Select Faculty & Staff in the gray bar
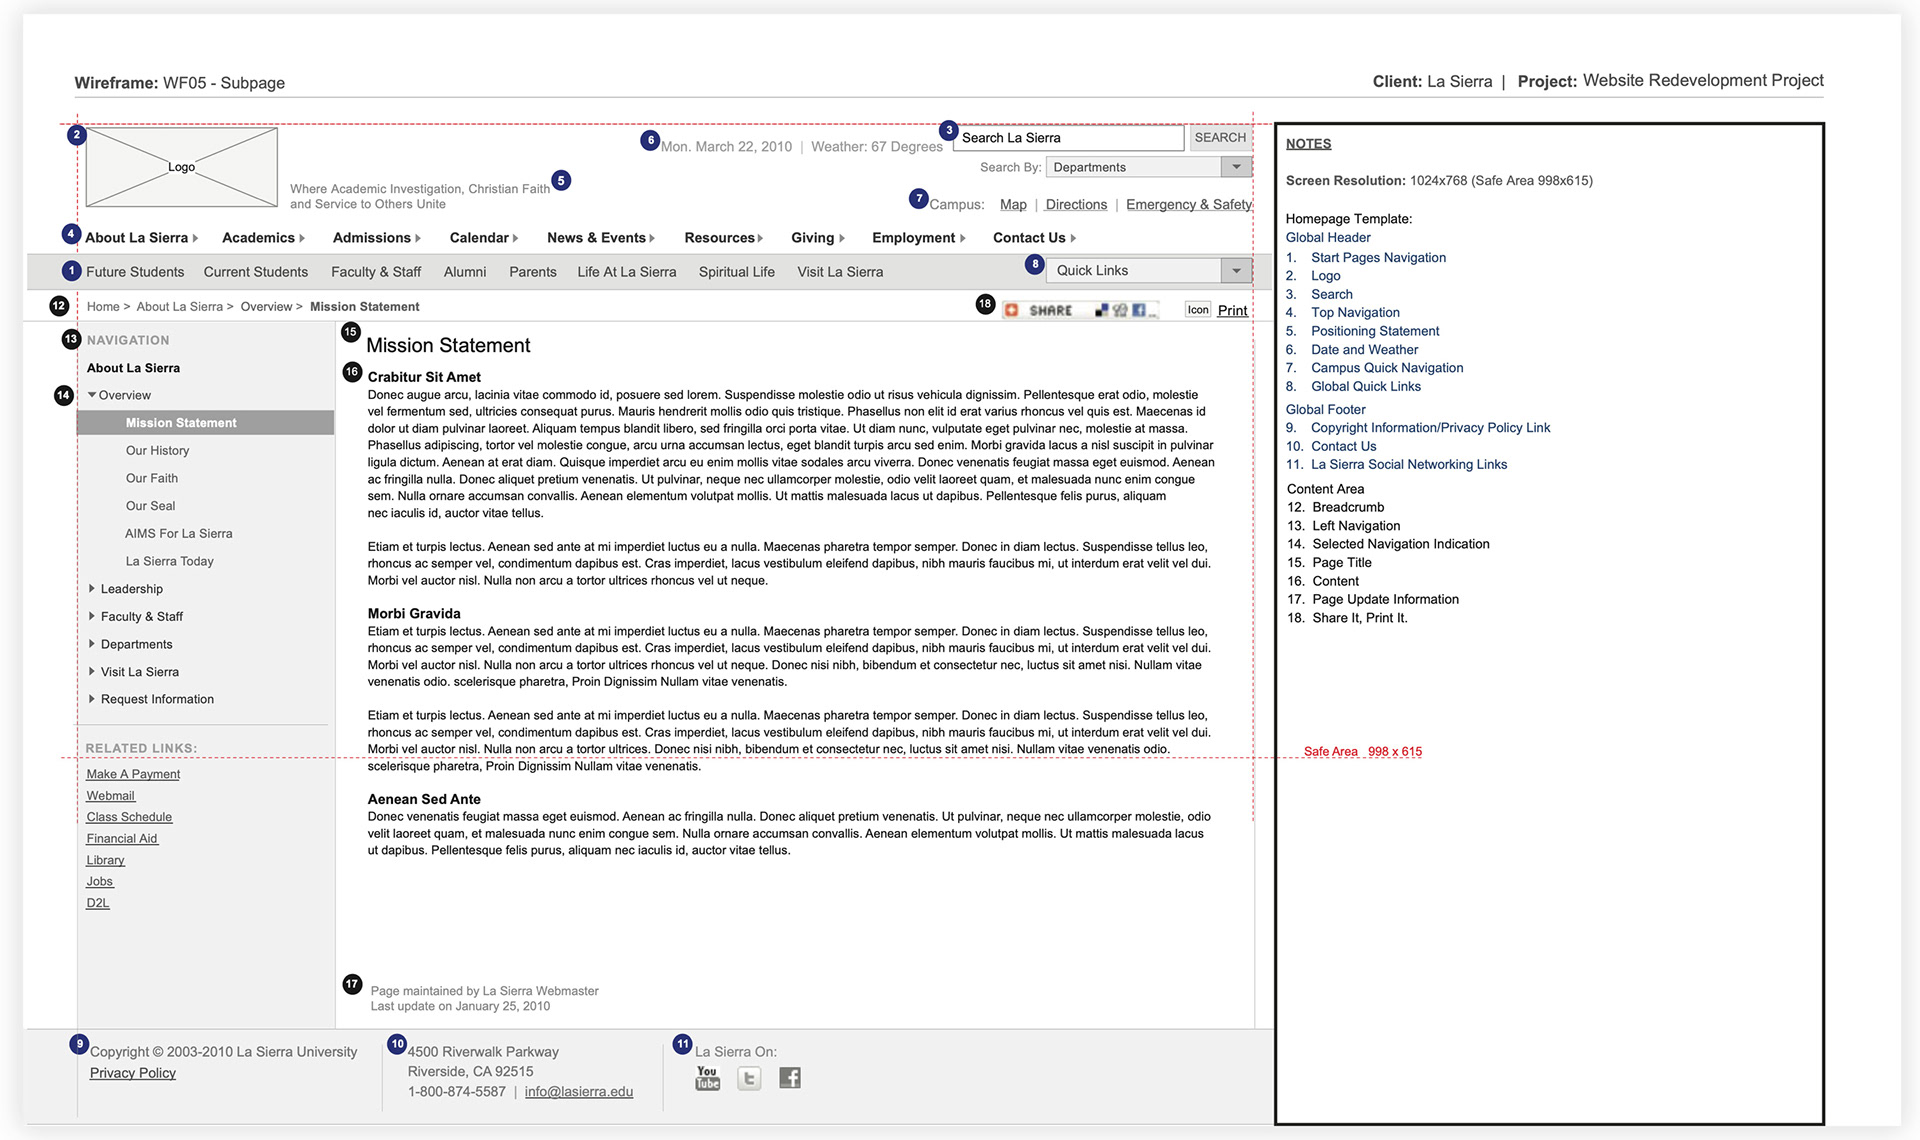The image size is (1920, 1140). [376, 272]
